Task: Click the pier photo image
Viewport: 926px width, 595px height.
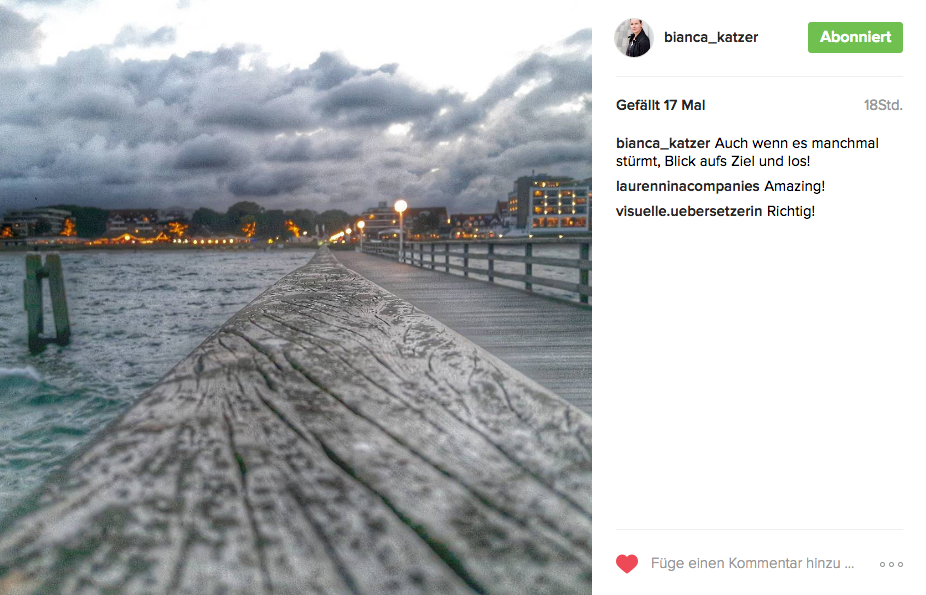Action: [296, 298]
